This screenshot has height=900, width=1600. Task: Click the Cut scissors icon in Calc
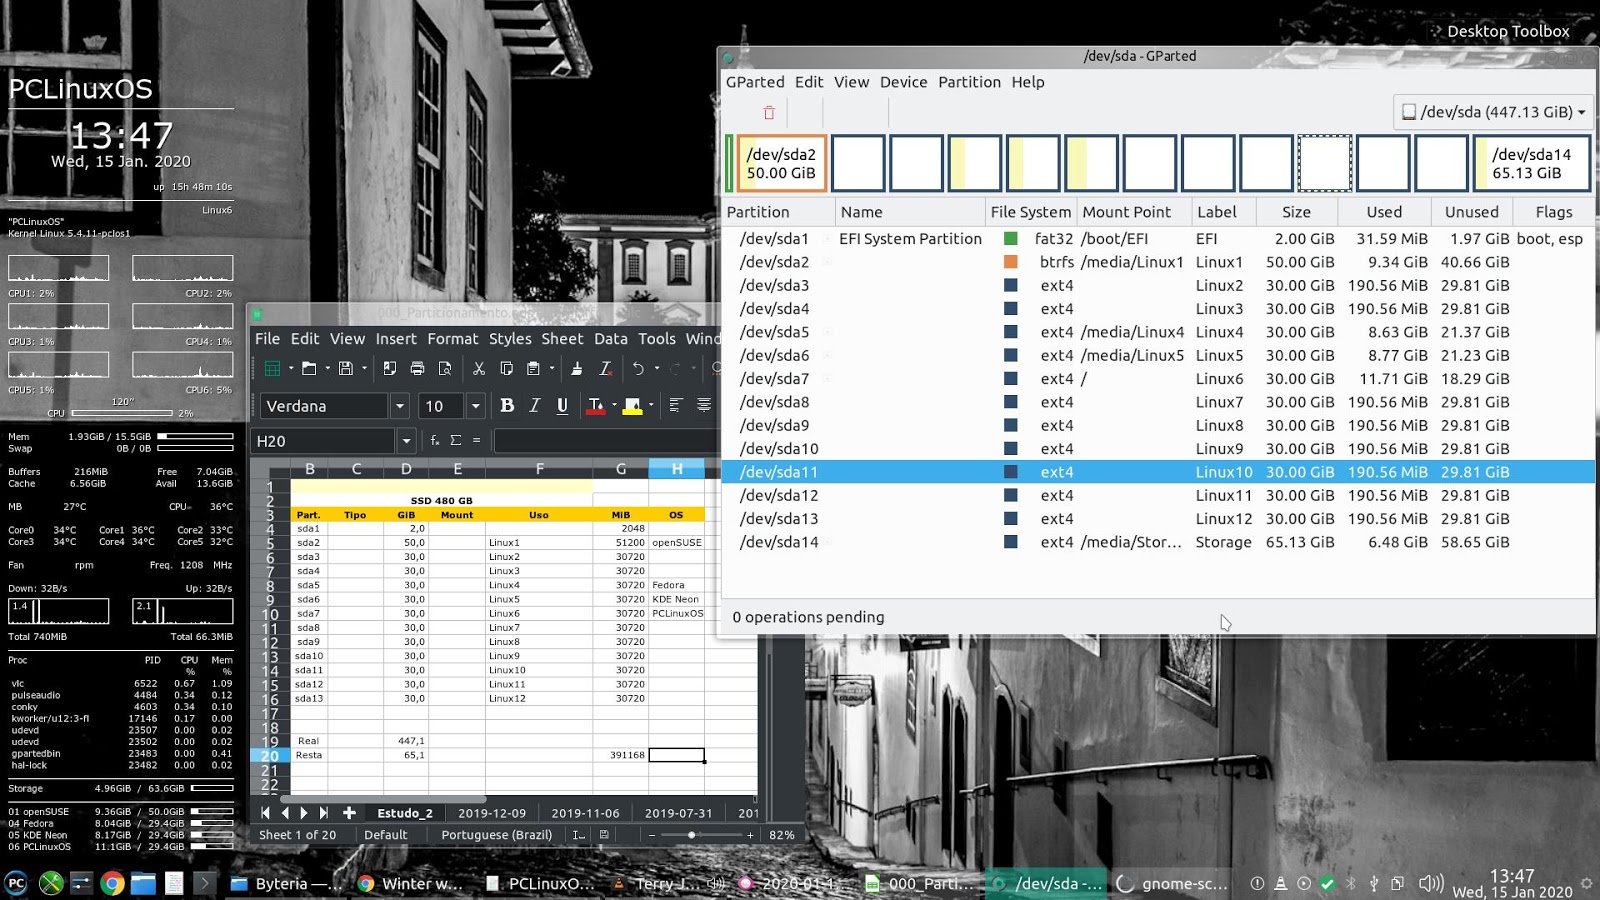tap(479, 369)
